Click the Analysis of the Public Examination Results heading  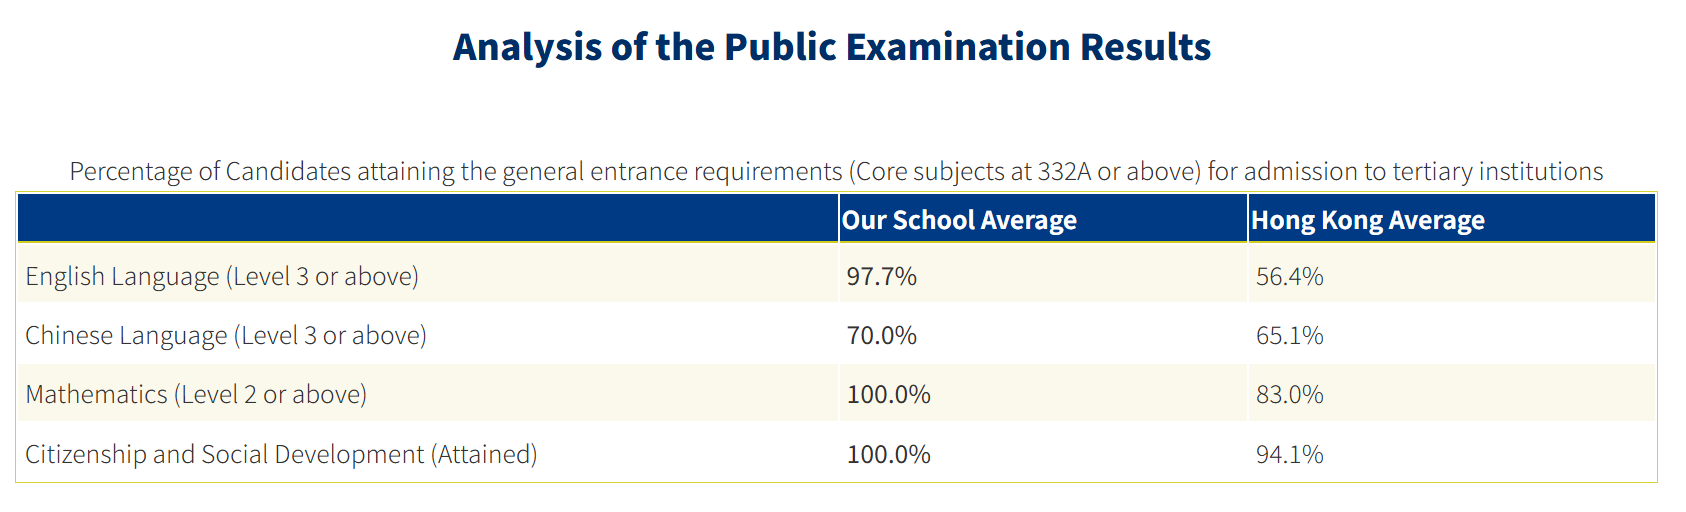coord(831,47)
